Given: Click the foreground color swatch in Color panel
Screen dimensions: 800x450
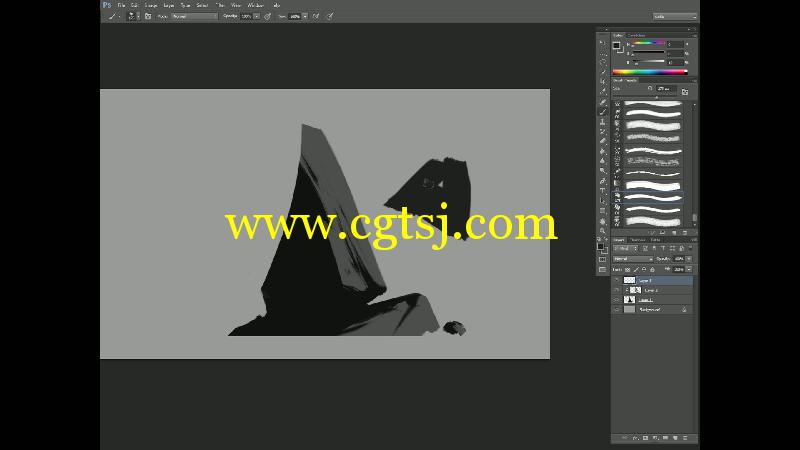Looking at the screenshot, I should point(616,45).
